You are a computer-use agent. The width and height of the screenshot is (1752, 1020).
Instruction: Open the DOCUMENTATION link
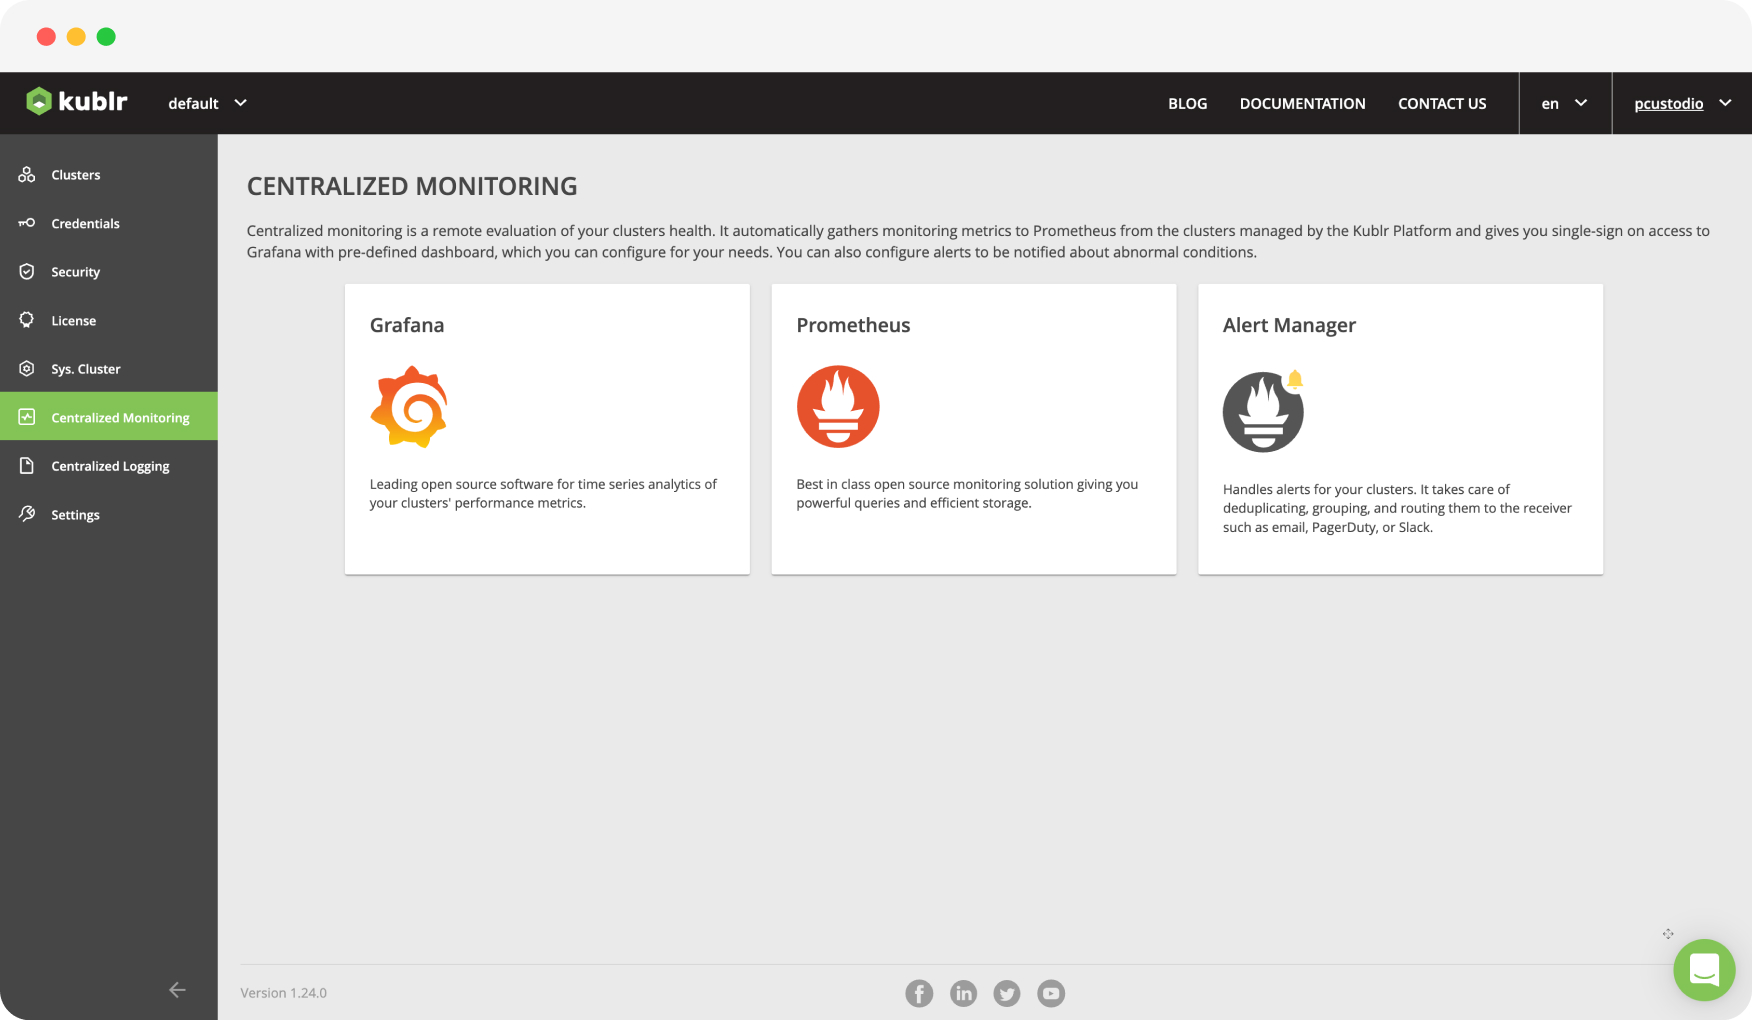click(1302, 103)
